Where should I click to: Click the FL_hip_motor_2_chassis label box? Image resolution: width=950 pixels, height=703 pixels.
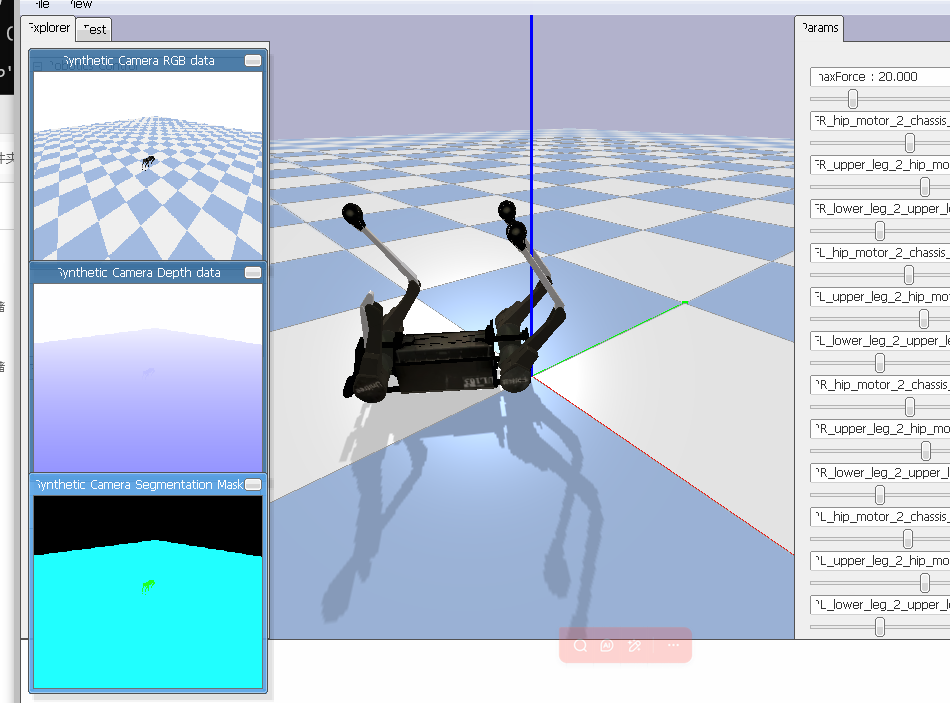(x=880, y=253)
